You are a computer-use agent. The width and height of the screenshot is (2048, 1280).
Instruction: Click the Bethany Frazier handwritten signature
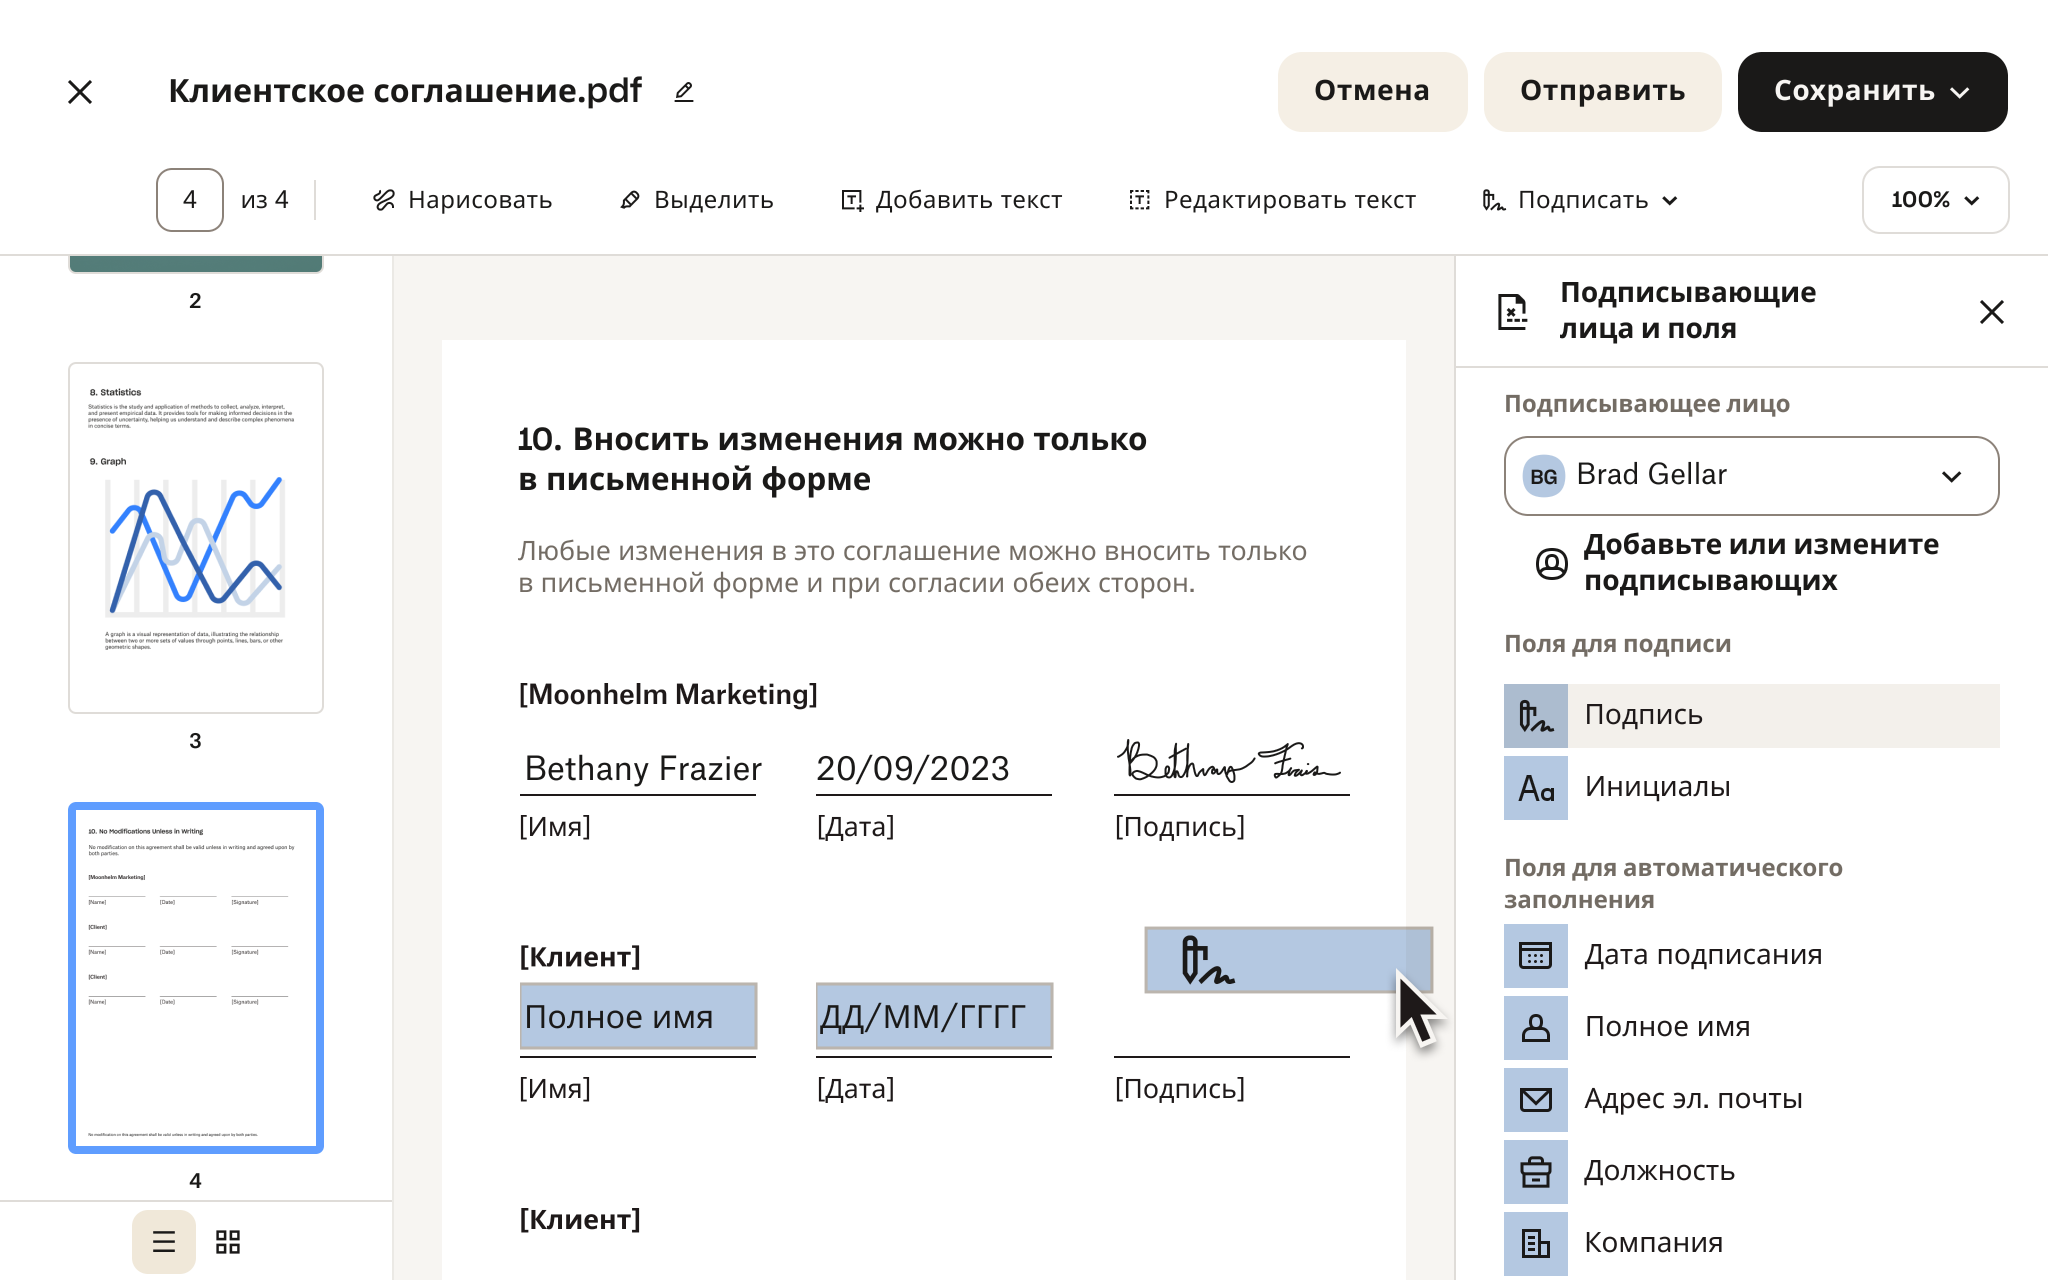tap(1228, 762)
